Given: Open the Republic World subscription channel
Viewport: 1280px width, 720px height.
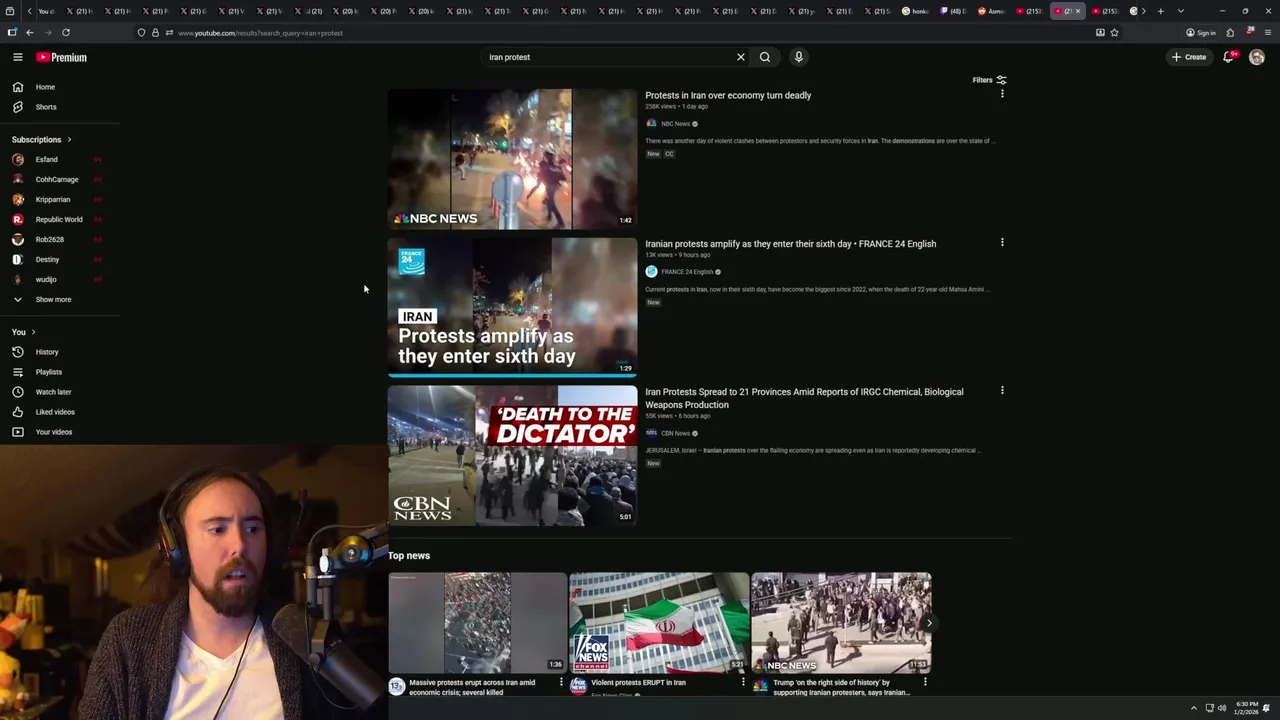Looking at the screenshot, I should (60, 219).
